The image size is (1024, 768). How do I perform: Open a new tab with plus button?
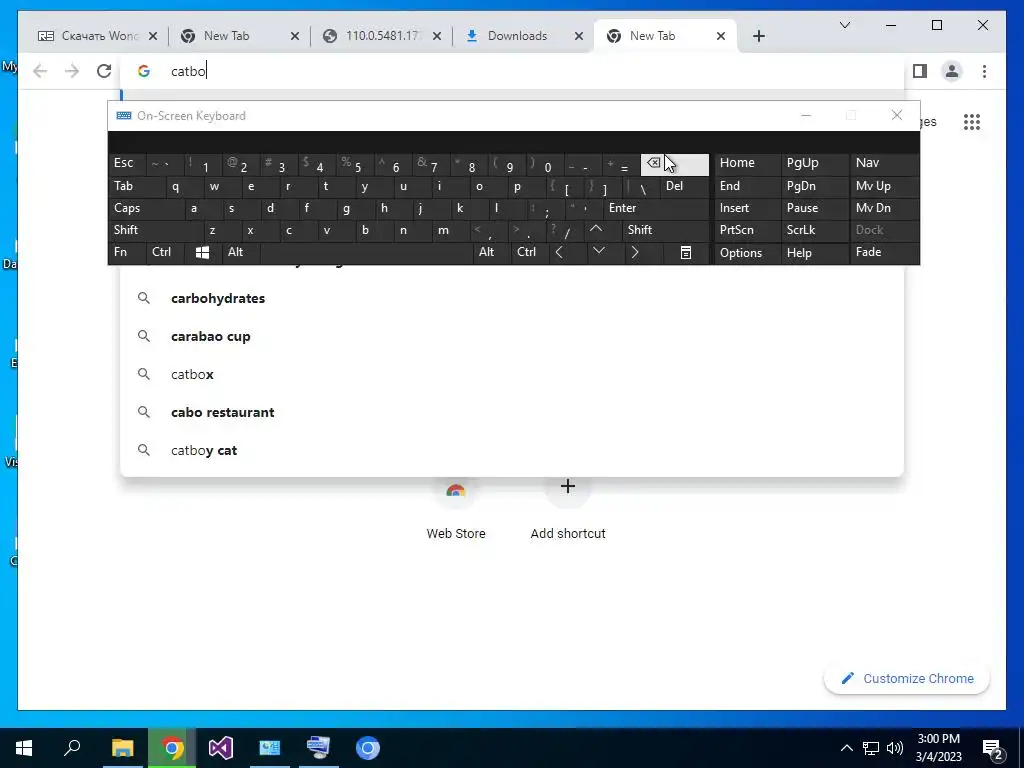758,36
